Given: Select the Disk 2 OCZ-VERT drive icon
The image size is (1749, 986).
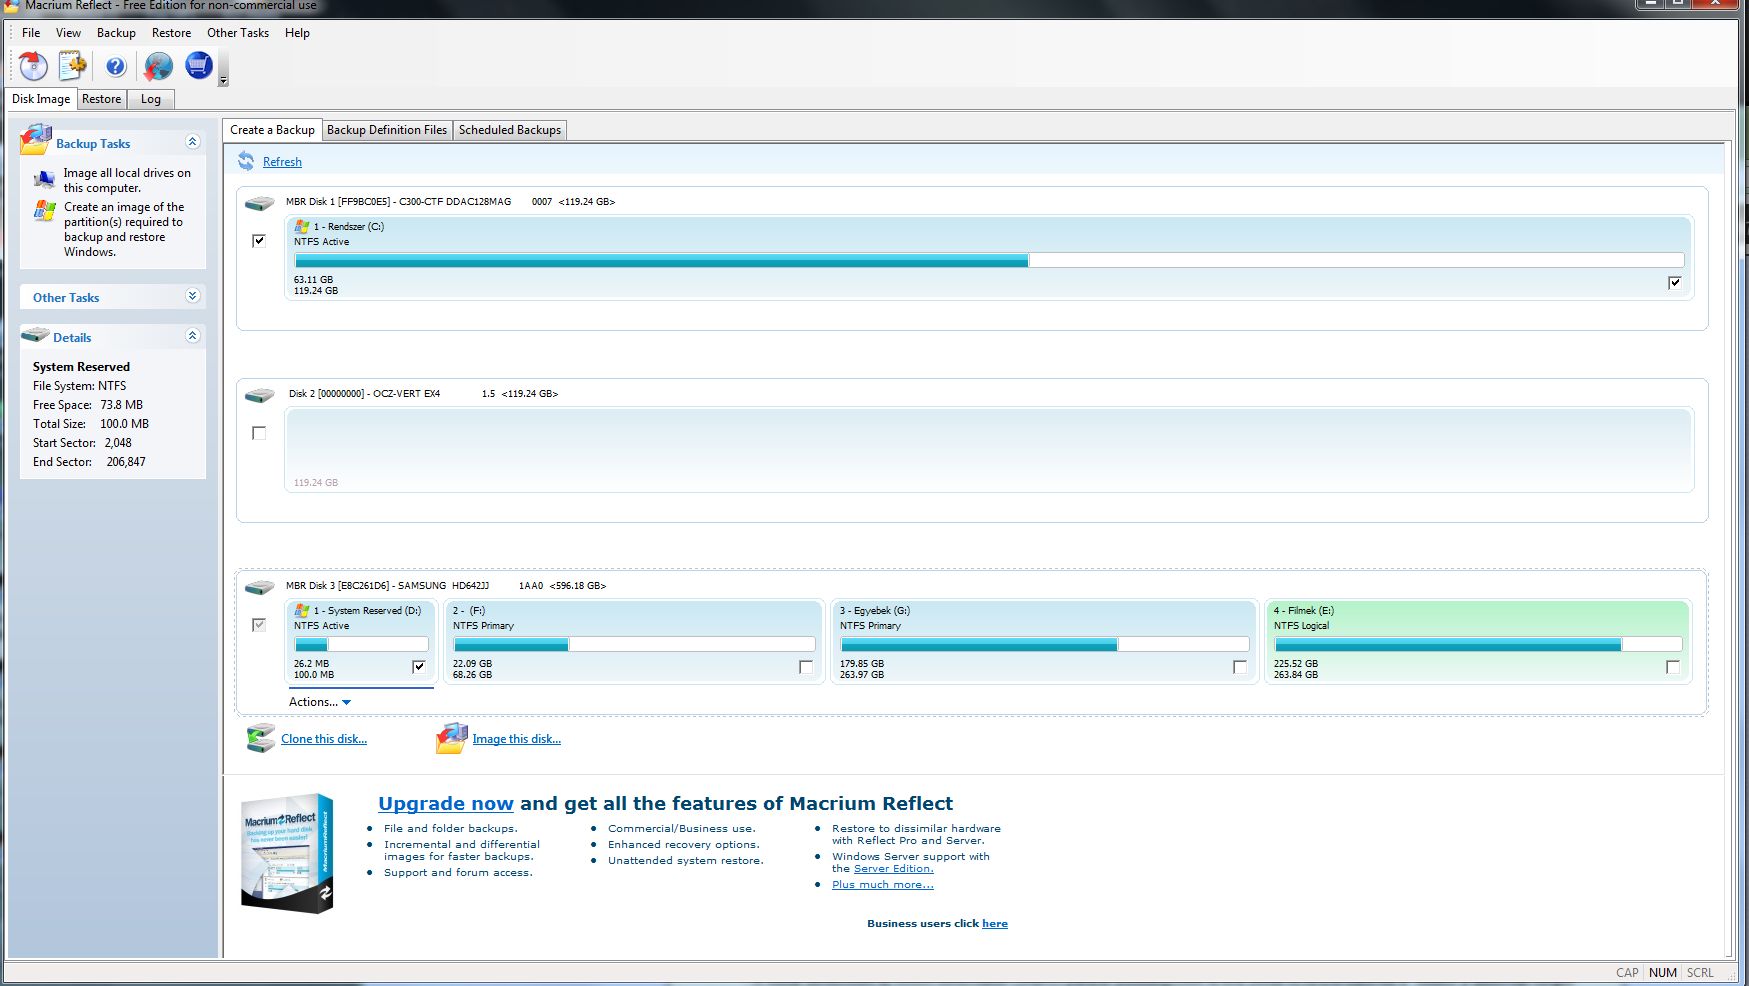Looking at the screenshot, I should click(x=259, y=395).
